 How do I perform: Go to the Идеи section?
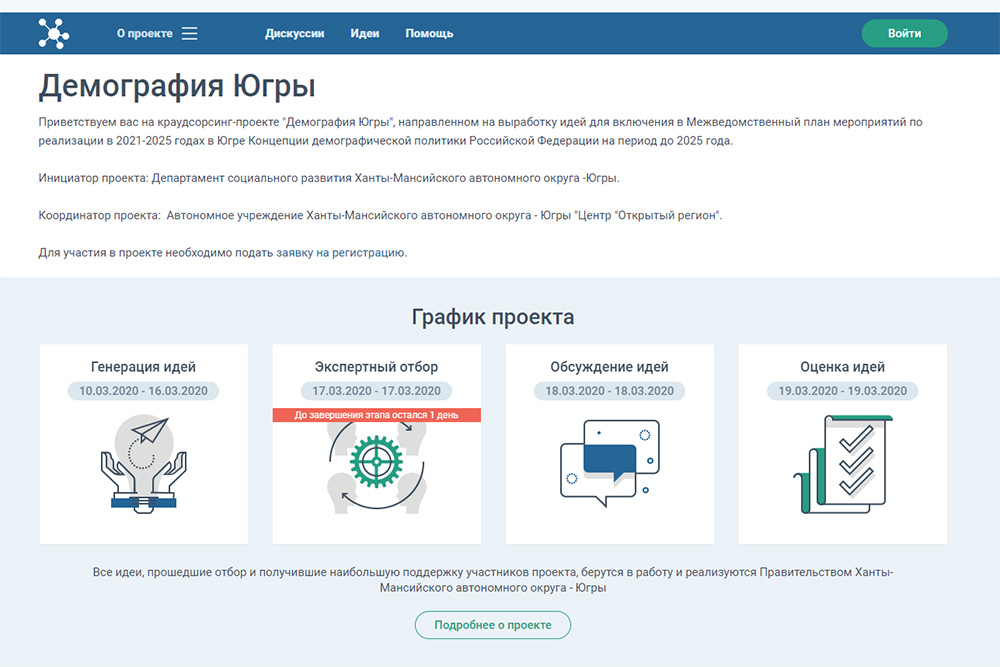coord(364,33)
